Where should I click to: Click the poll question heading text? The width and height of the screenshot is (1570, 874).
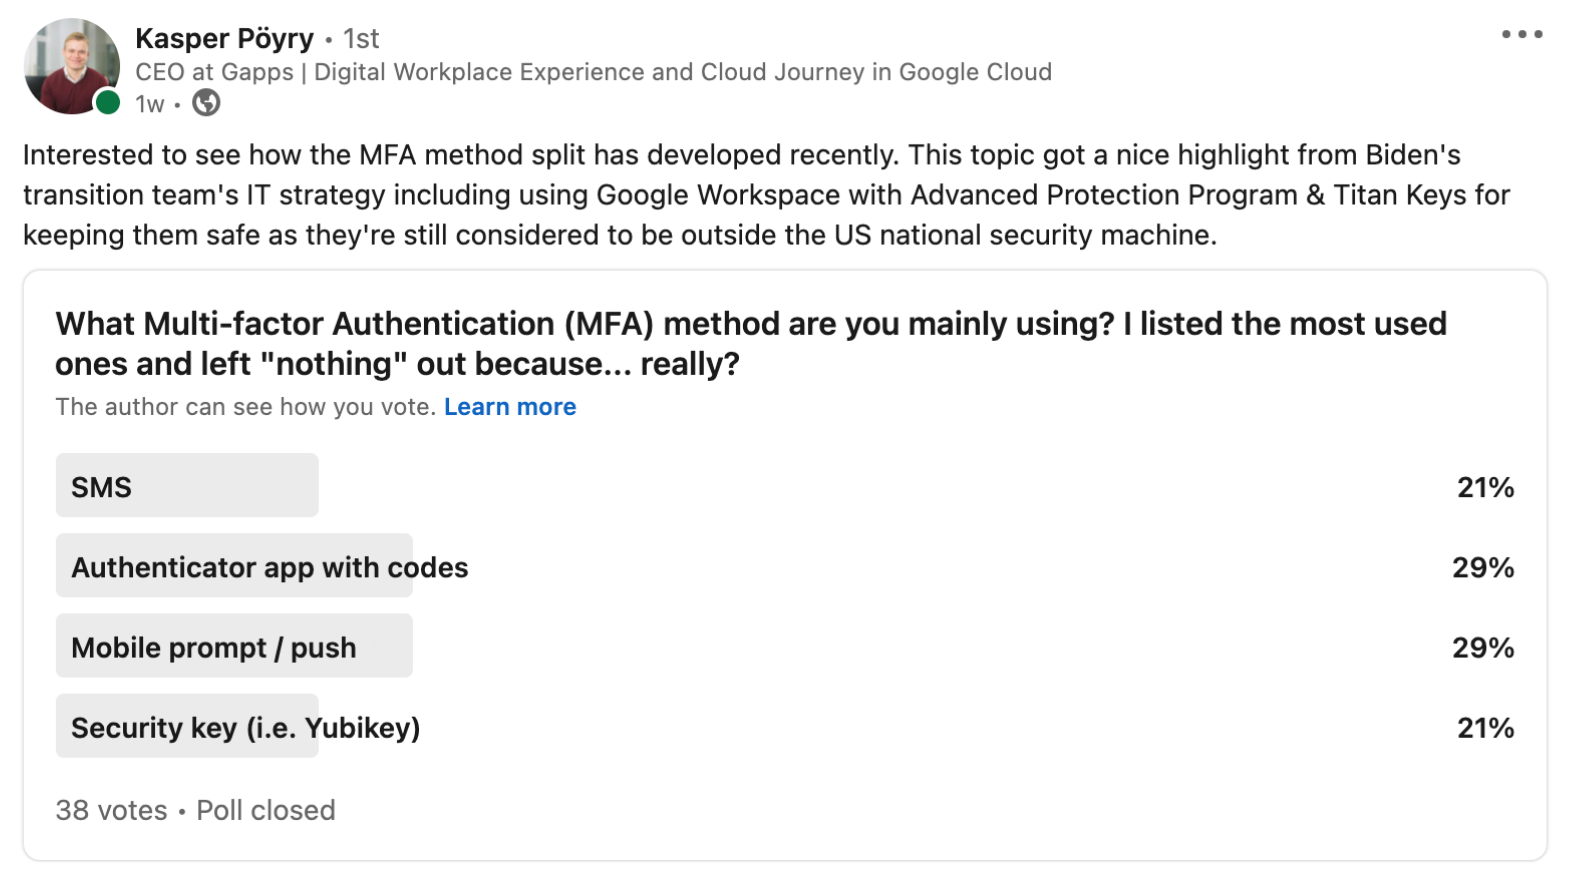point(751,343)
